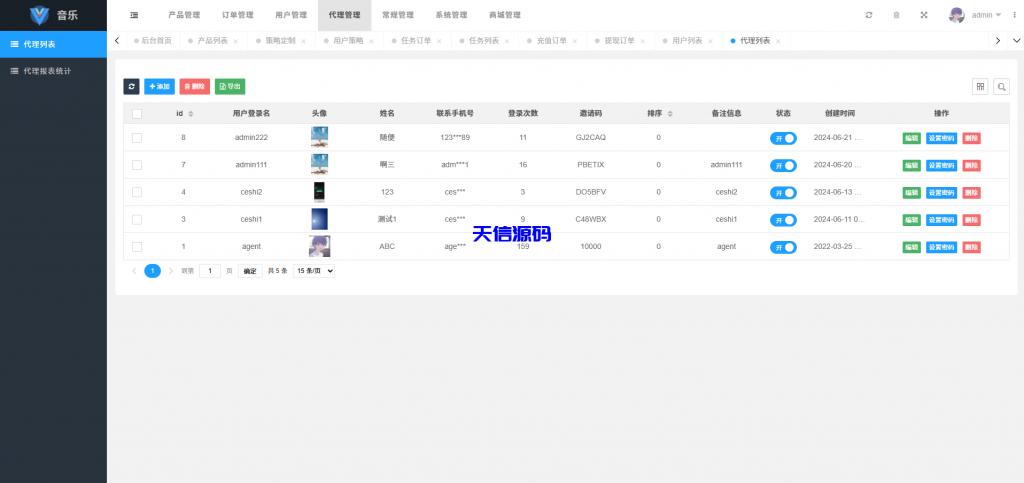Select 代理列表 in sidebar
This screenshot has height=483, width=1024.
[x=54, y=44]
